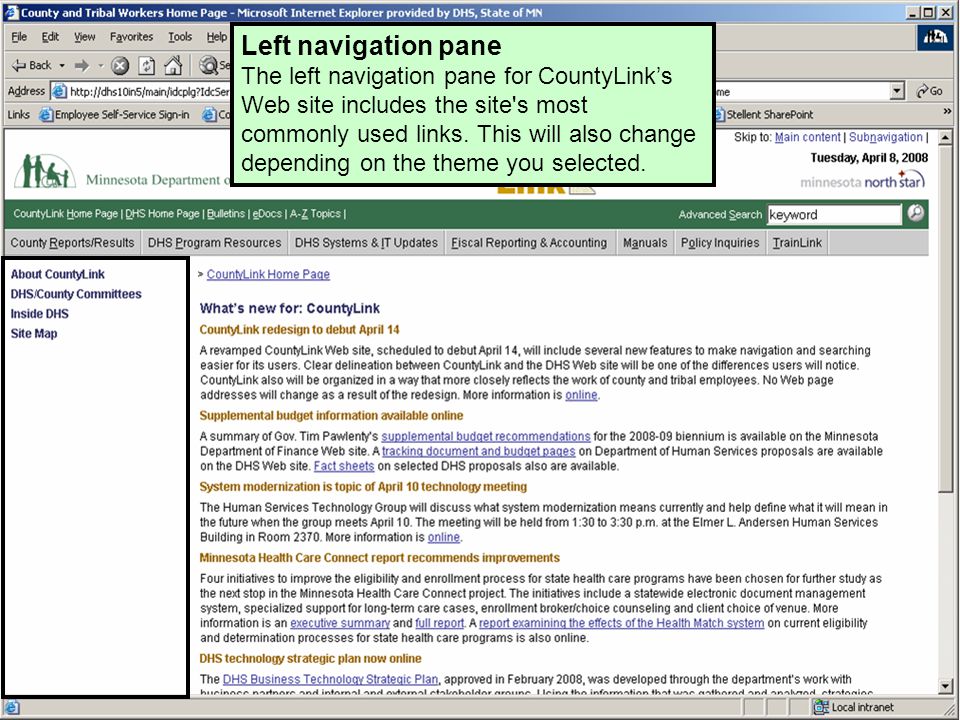Open the Forward button history dropdown
The width and height of the screenshot is (960, 720).
point(100,66)
